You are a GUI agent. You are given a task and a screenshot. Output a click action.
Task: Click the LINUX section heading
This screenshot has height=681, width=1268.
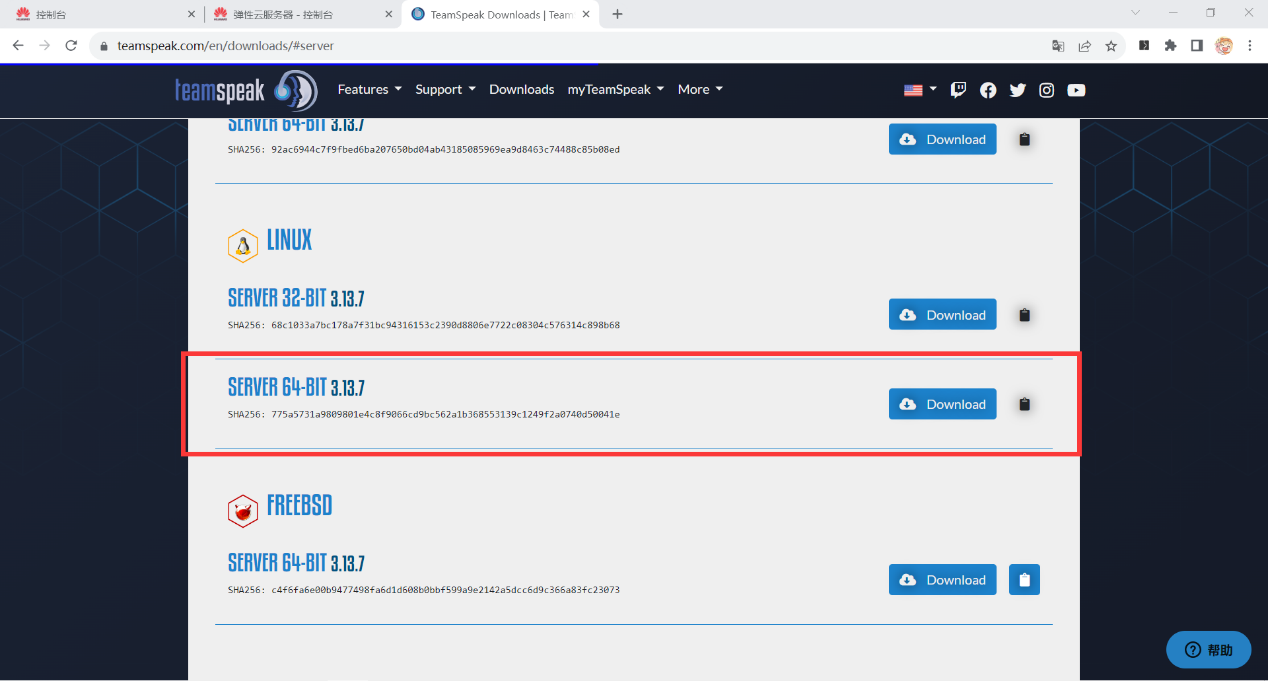[x=289, y=241]
